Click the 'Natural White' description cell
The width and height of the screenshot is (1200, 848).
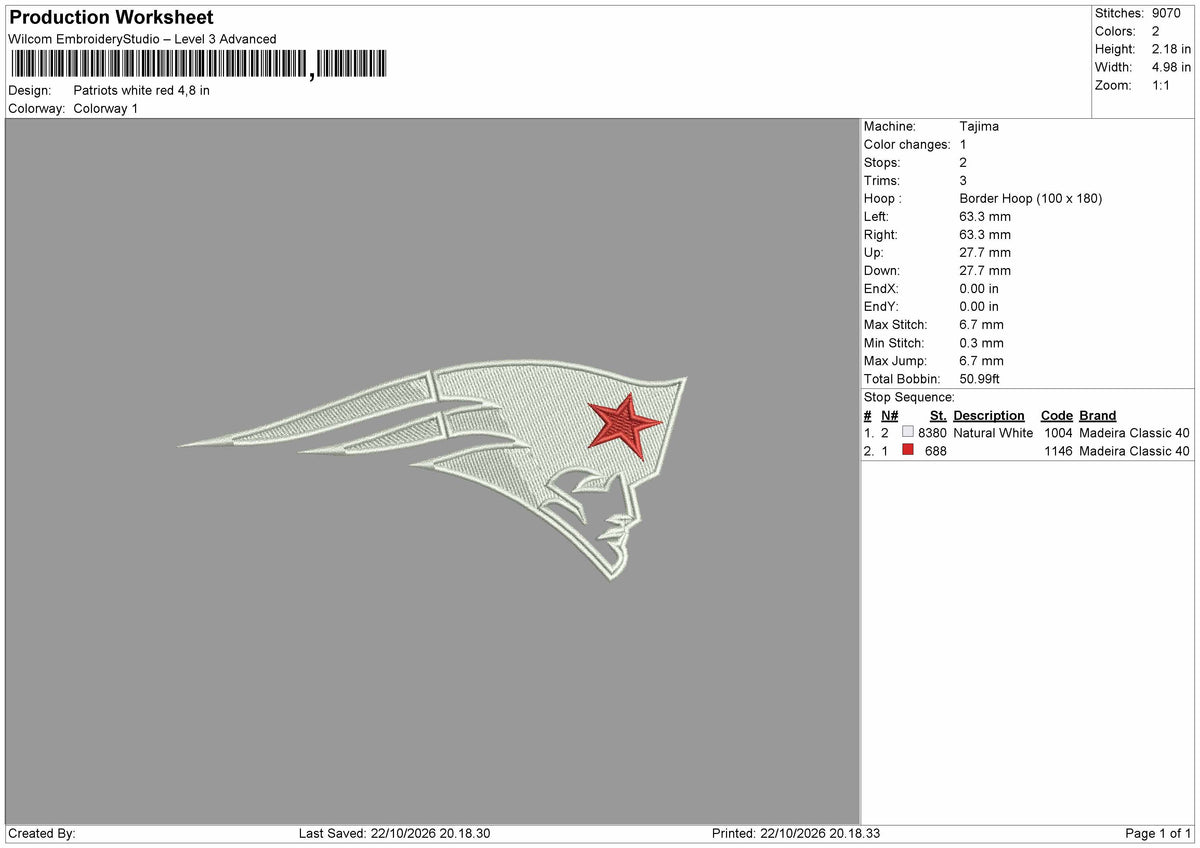click(x=993, y=433)
